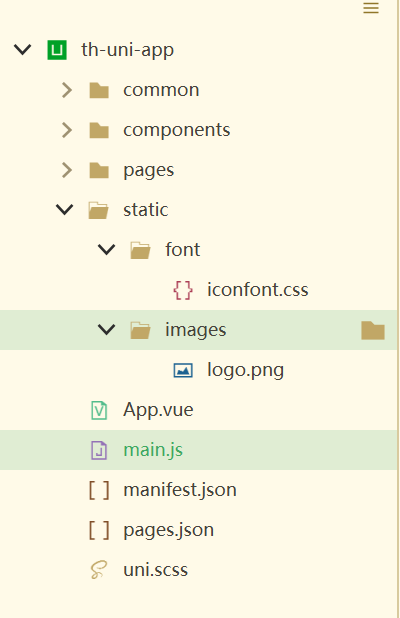
Task: Open the iconfont.css file label
Action: coord(258,290)
